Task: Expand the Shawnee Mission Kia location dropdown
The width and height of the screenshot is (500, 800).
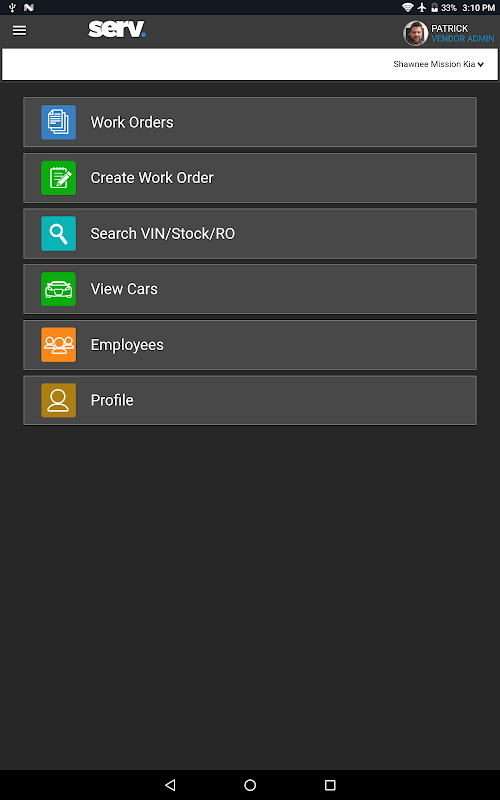Action: 438,64
